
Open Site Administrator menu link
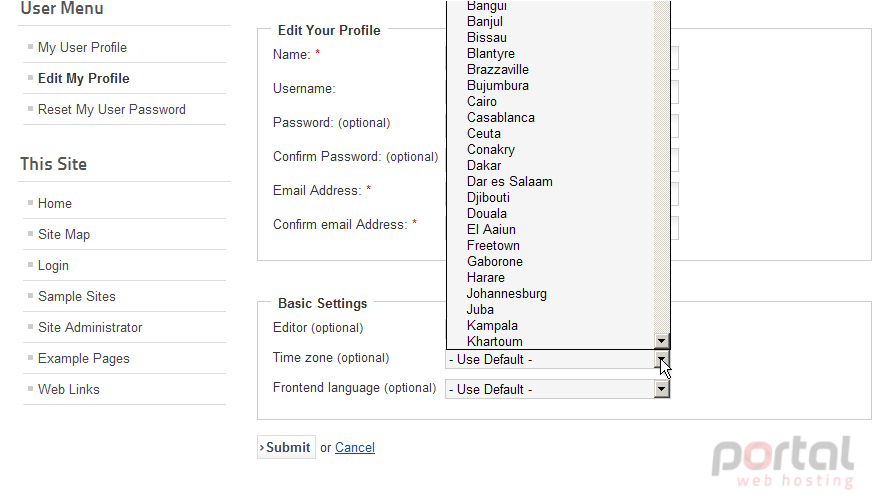tap(90, 328)
